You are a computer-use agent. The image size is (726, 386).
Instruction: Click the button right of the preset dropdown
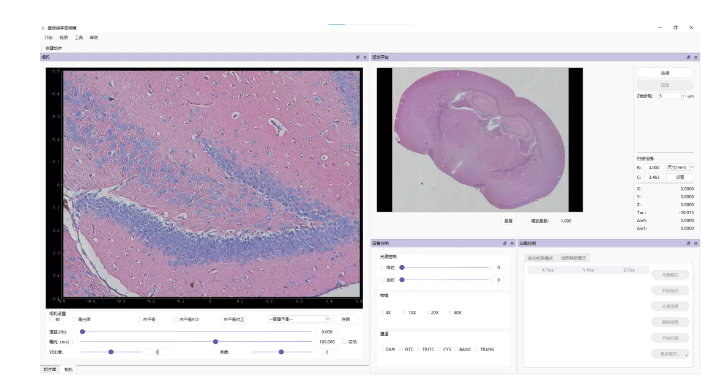pos(346,319)
